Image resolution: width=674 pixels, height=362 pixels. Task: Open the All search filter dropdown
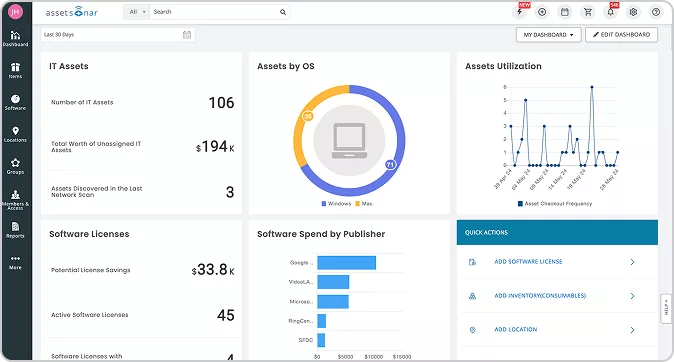point(138,12)
